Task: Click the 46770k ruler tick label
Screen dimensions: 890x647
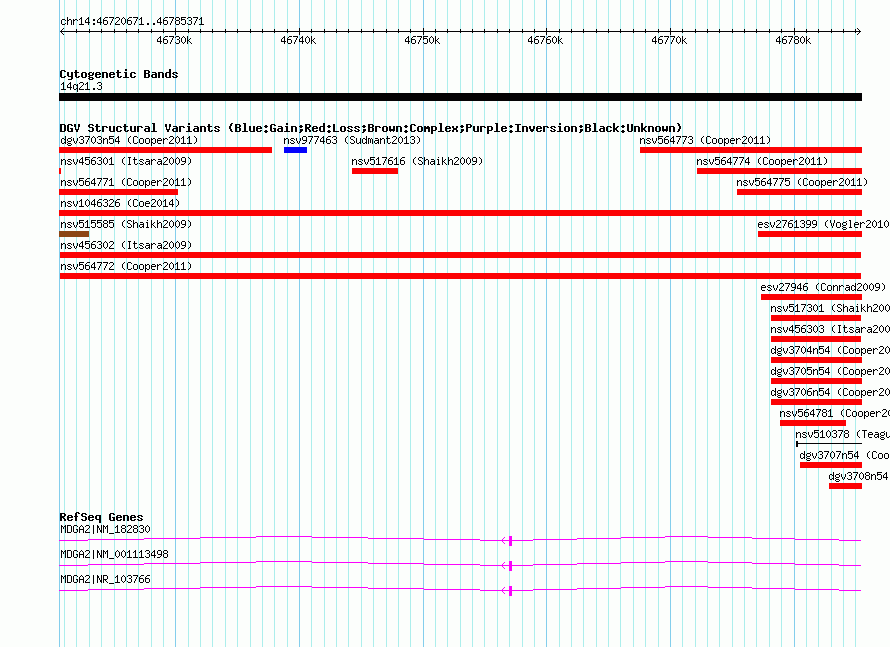Action: tap(669, 40)
